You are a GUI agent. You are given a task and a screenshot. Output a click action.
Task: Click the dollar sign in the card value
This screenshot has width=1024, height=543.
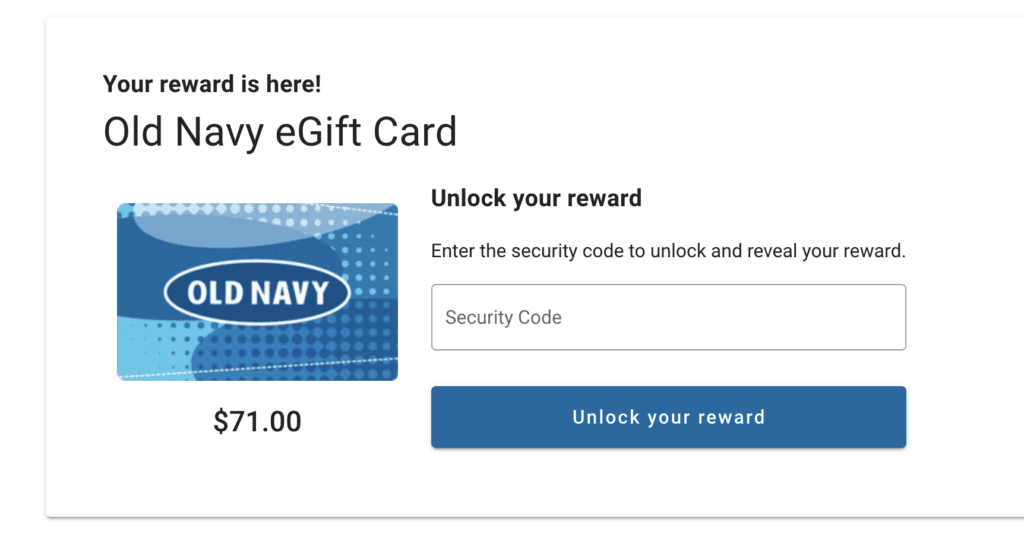click(x=221, y=422)
